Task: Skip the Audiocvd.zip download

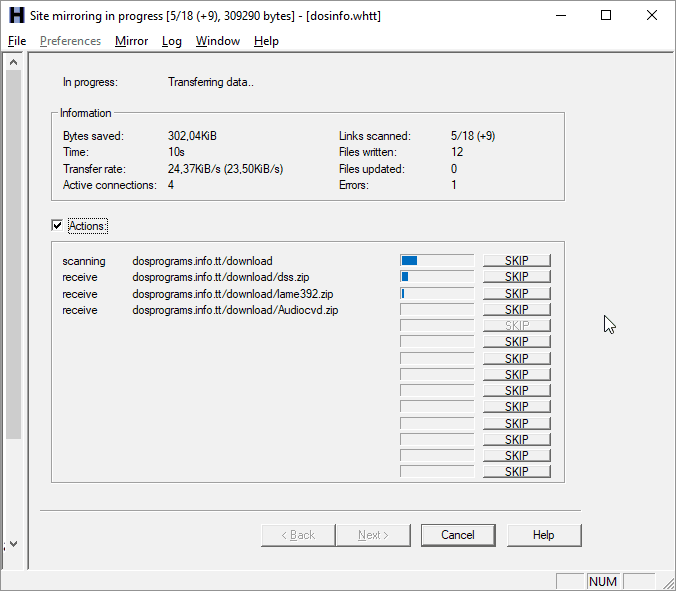Action: point(516,310)
